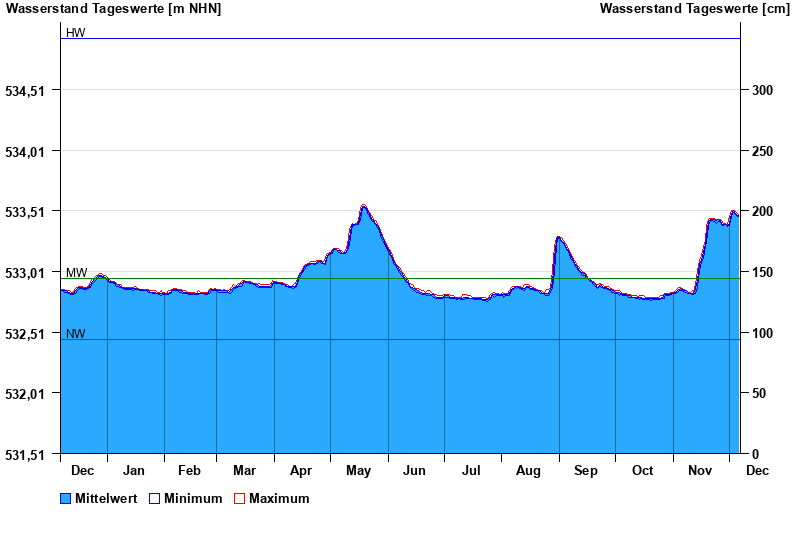Click the May label on the time axis
This screenshot has width=800, height=550.
point(358,471)
